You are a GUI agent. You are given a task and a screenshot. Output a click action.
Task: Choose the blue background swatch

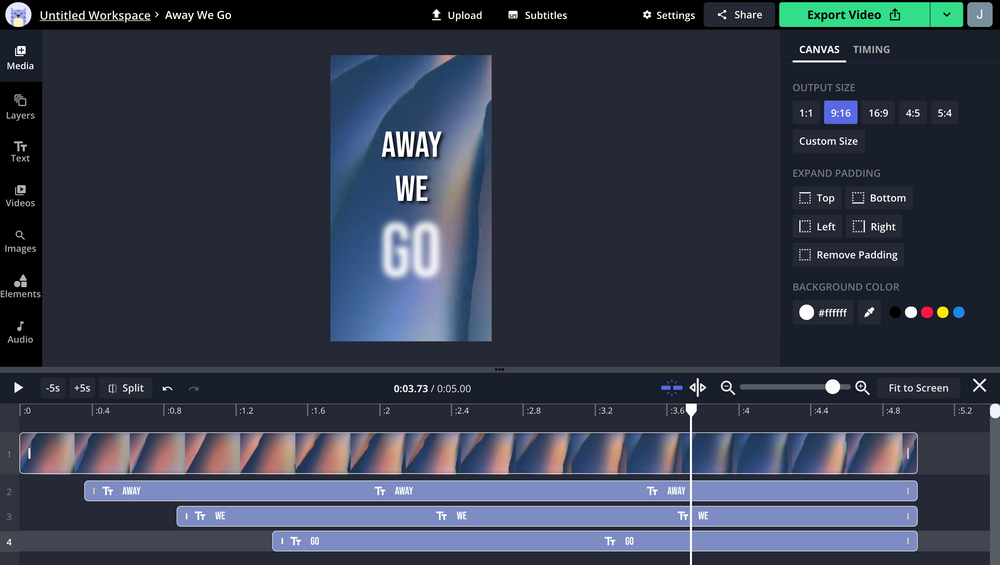tap(959, 312)
